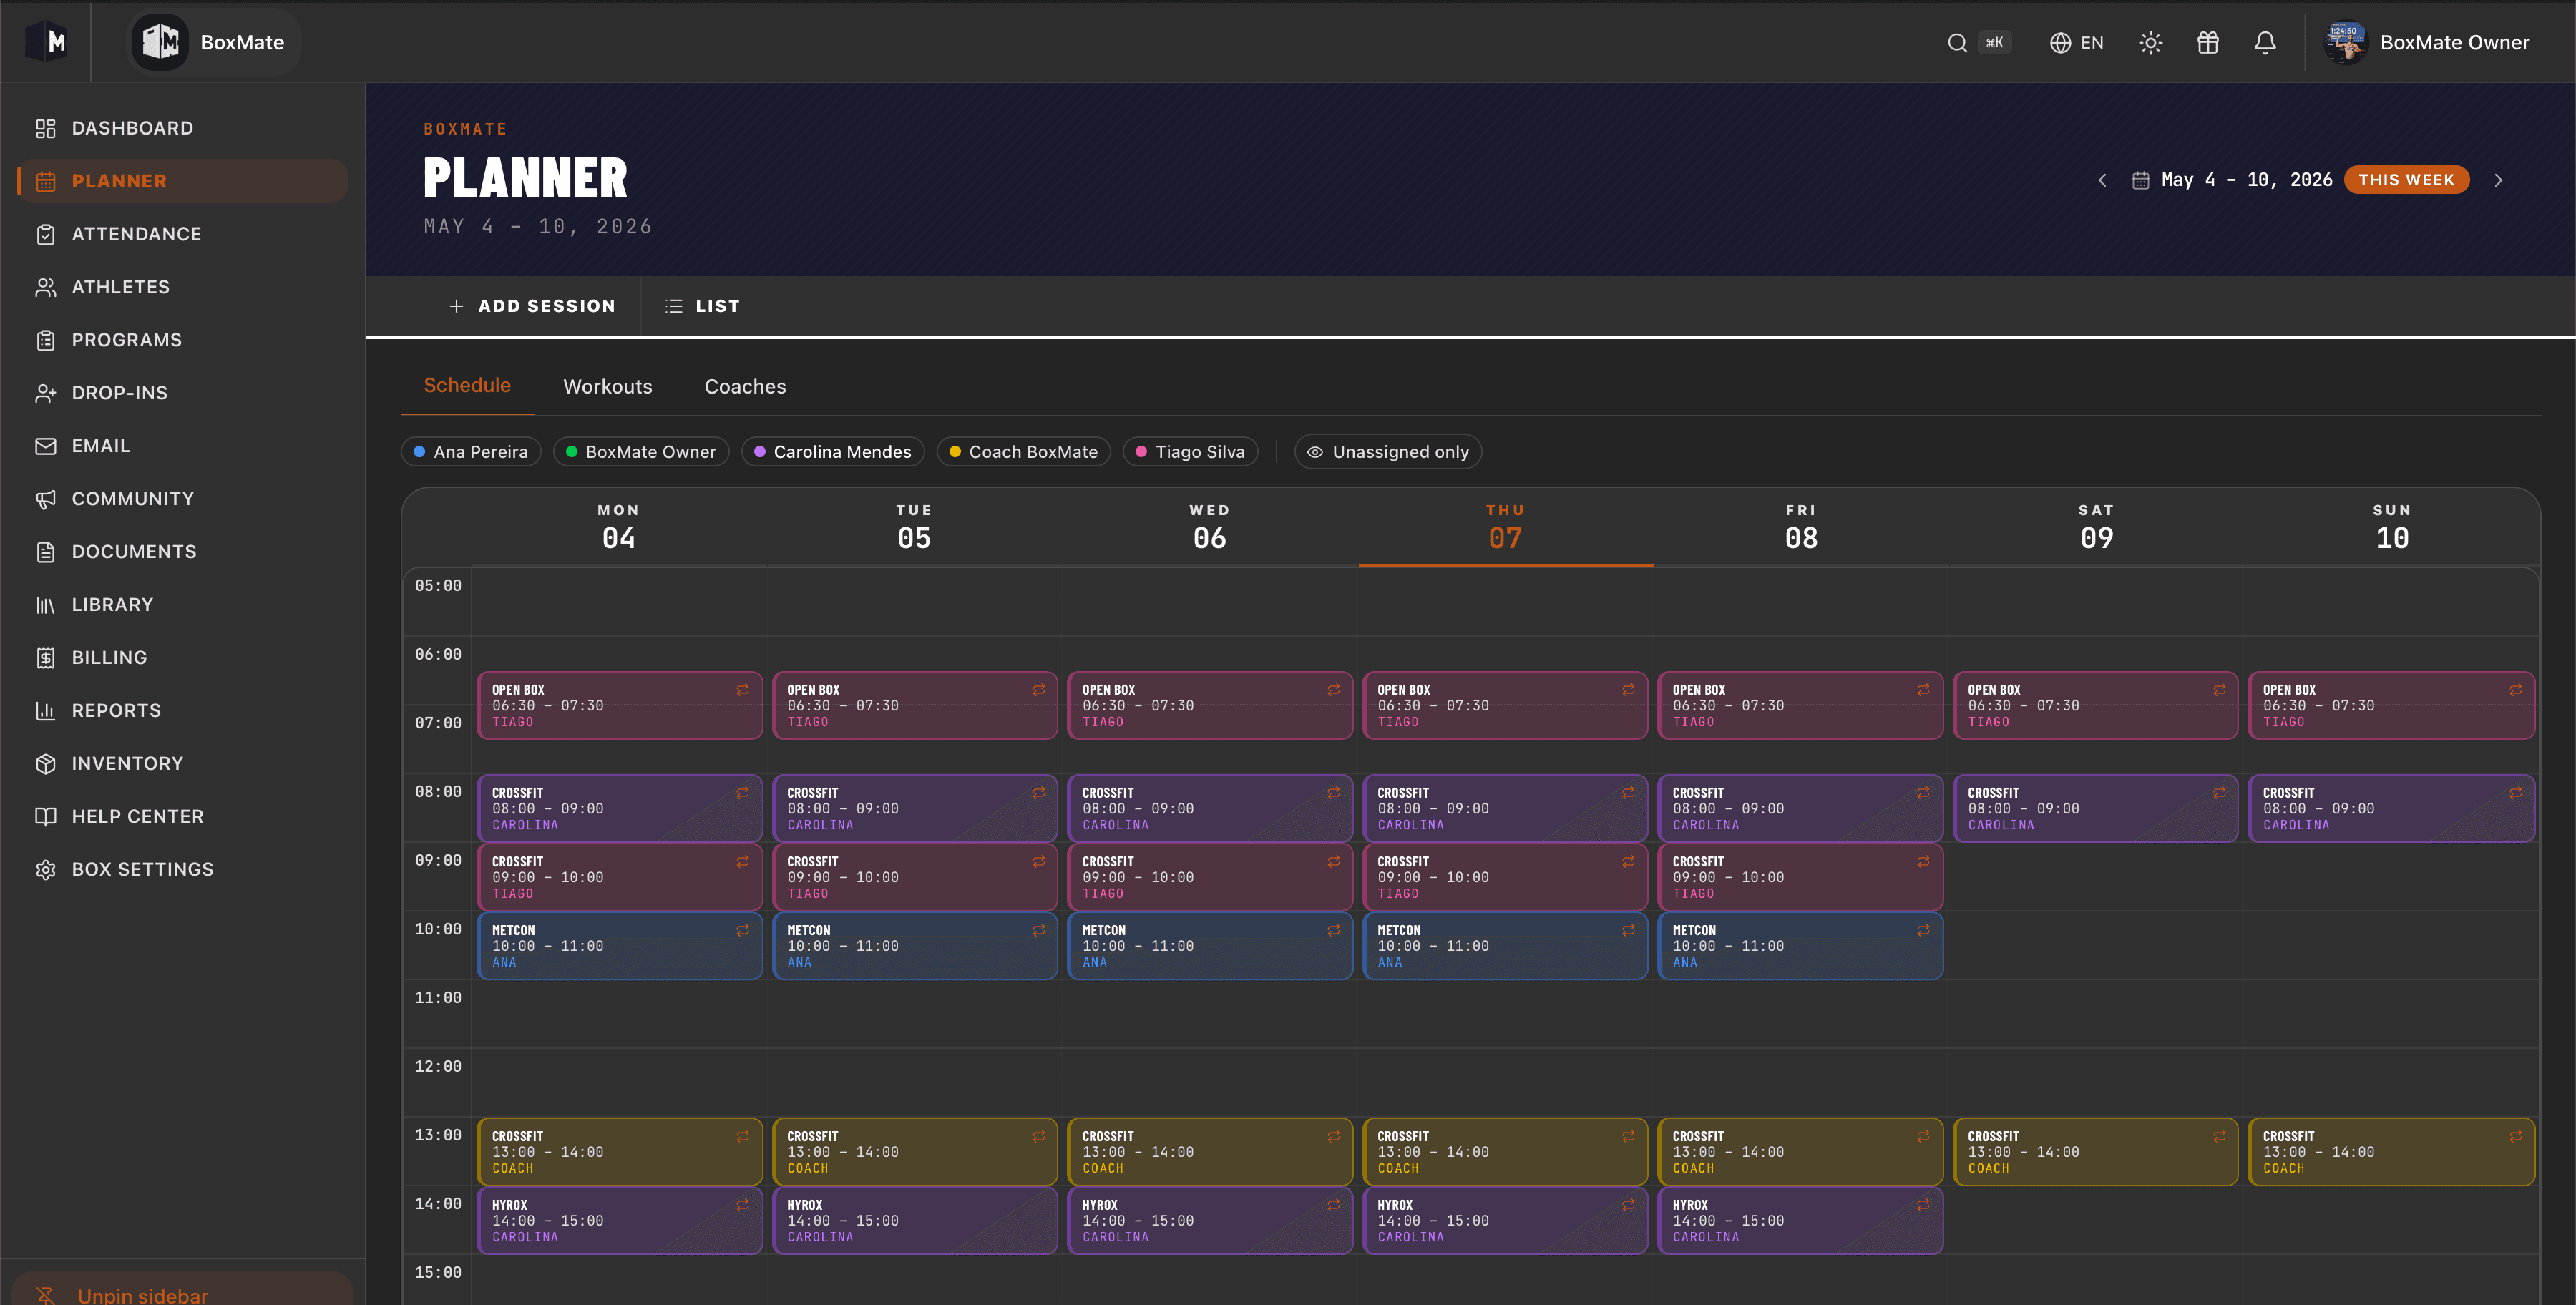
Task: Open Reports in sidebar
Action: pos(182,711)
